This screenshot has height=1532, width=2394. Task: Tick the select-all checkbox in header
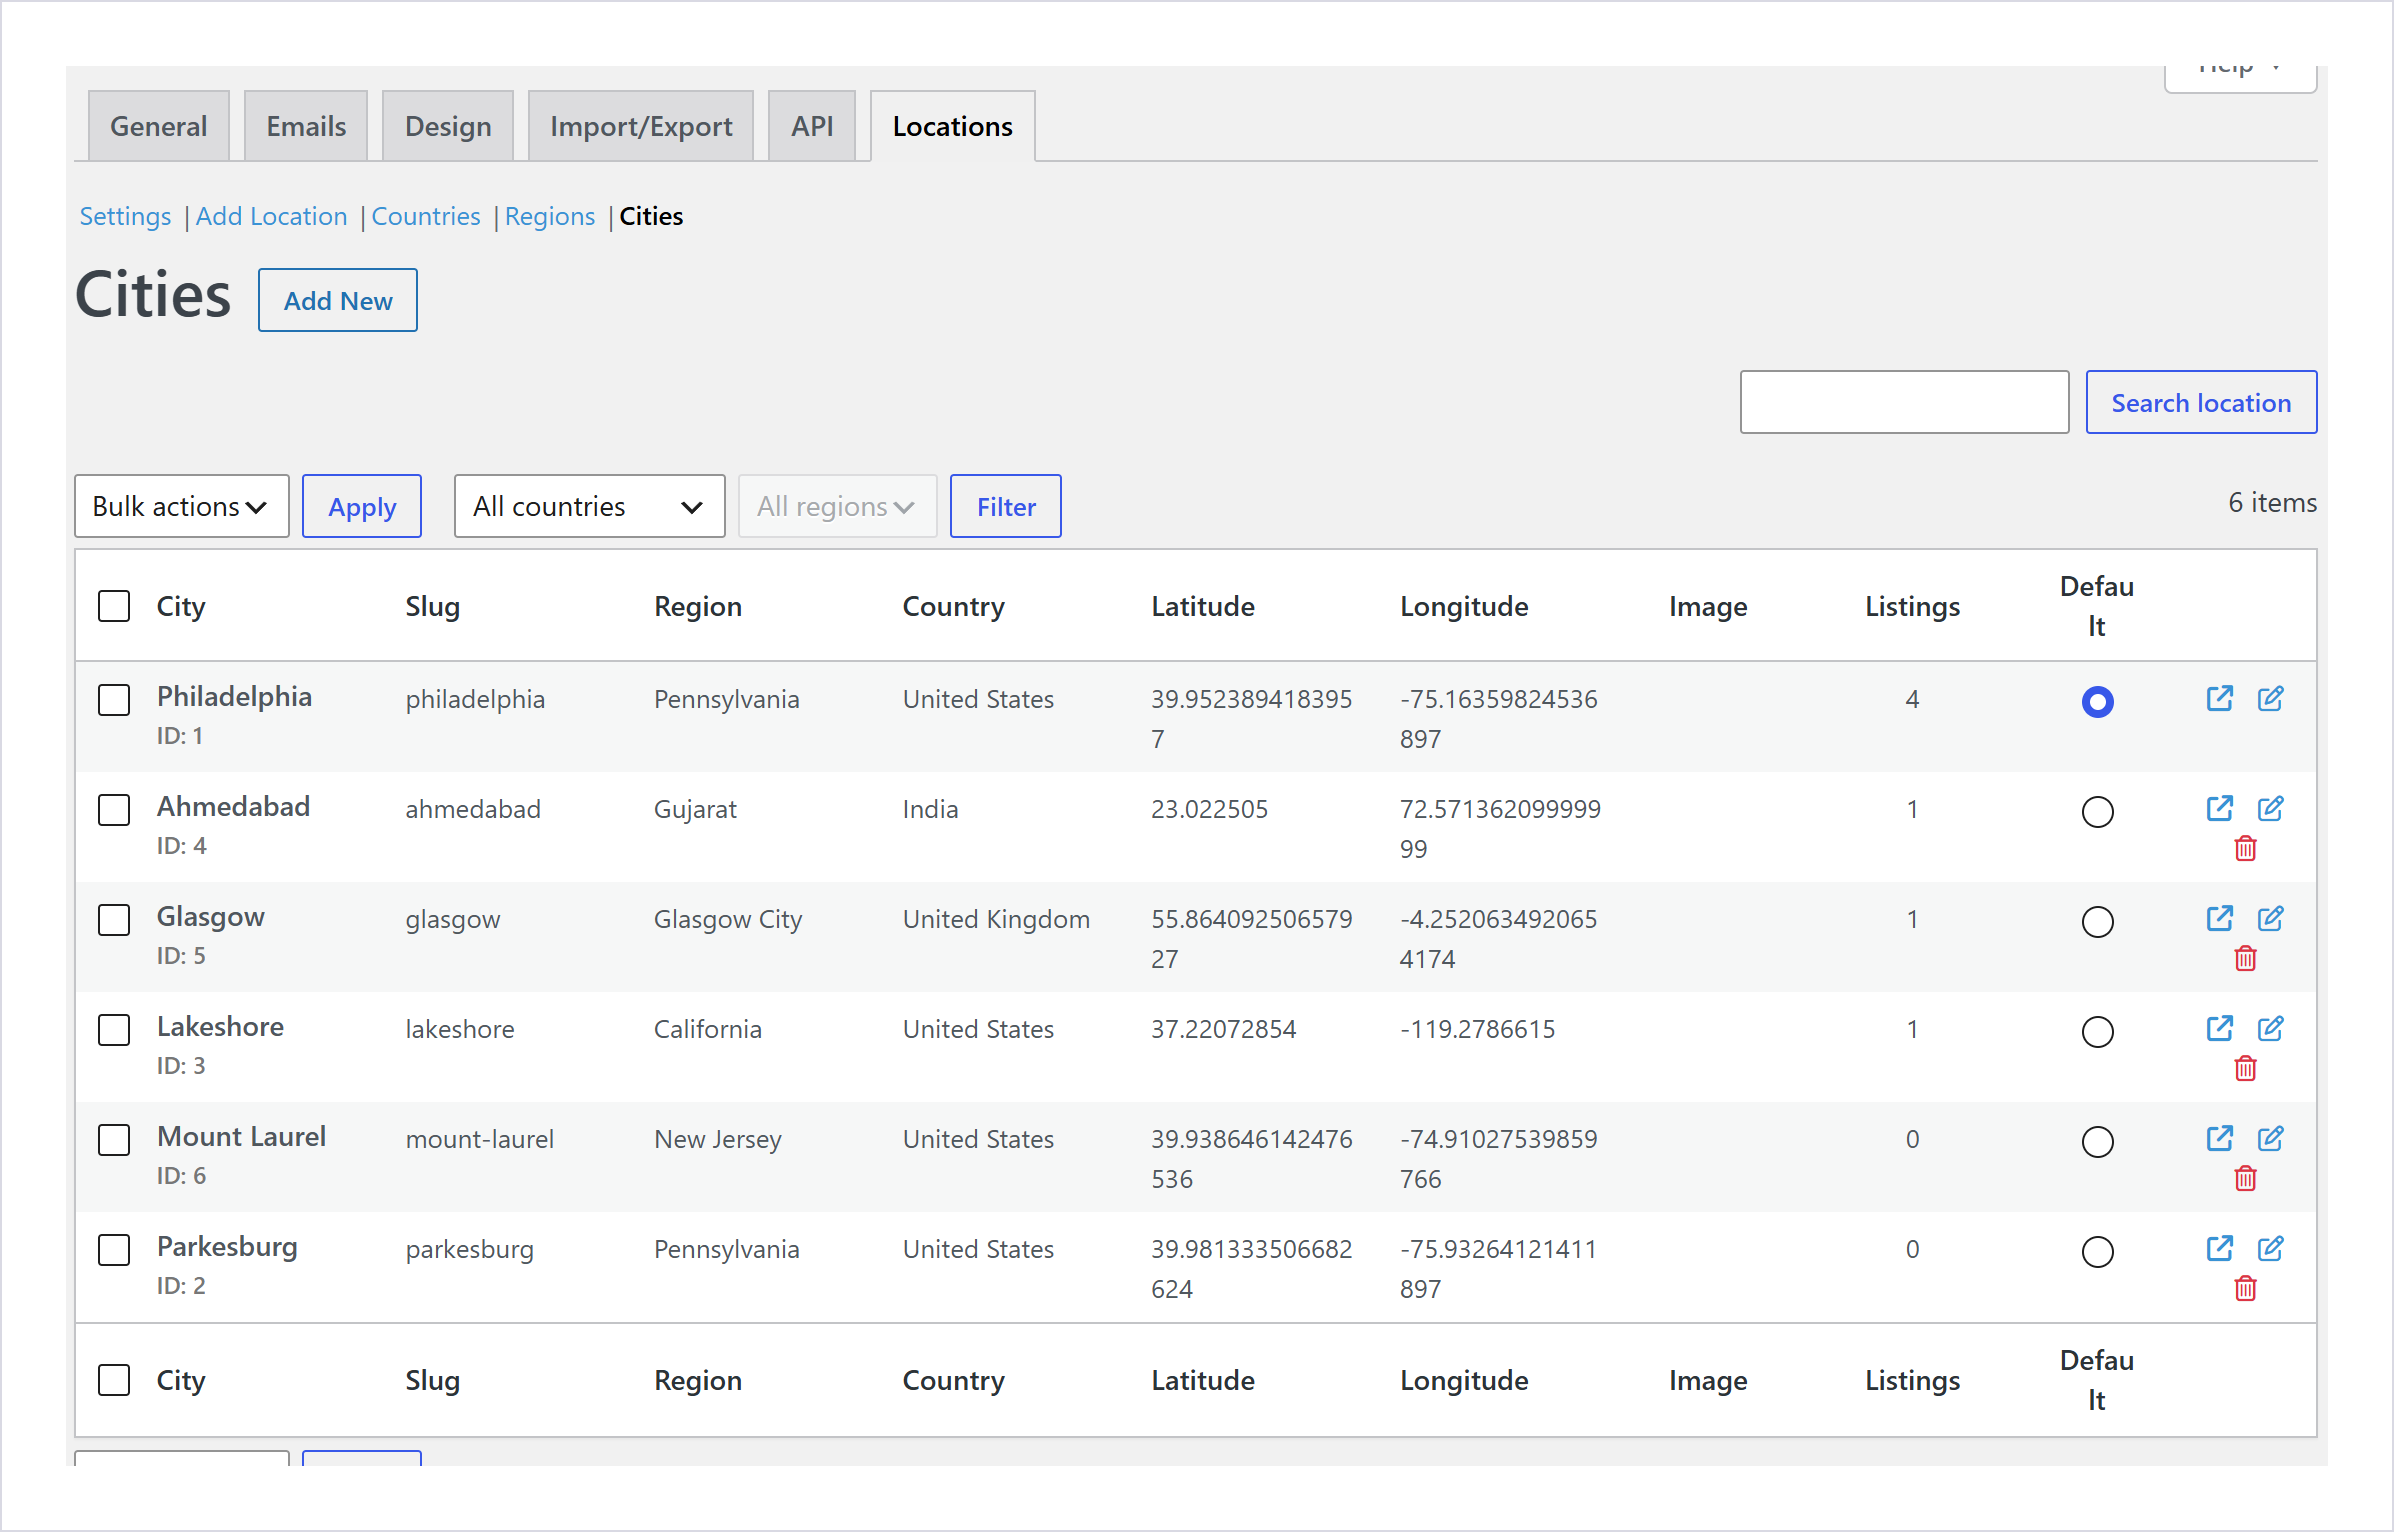114,606
